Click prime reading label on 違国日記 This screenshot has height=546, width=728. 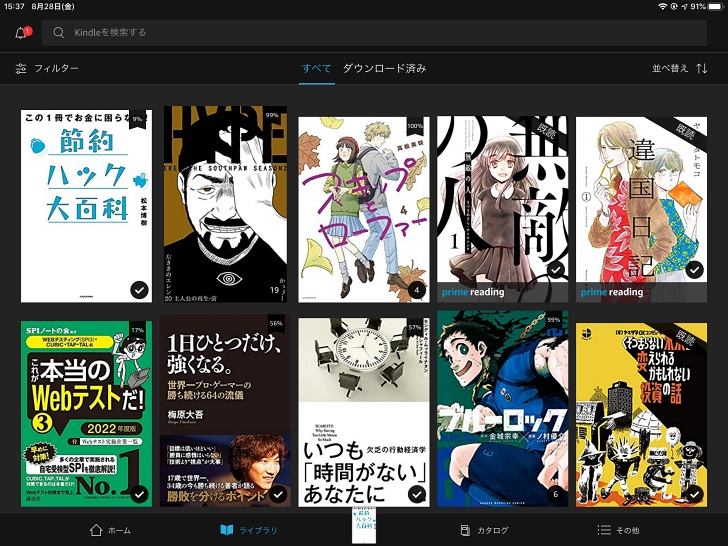[x=611, y=292]
